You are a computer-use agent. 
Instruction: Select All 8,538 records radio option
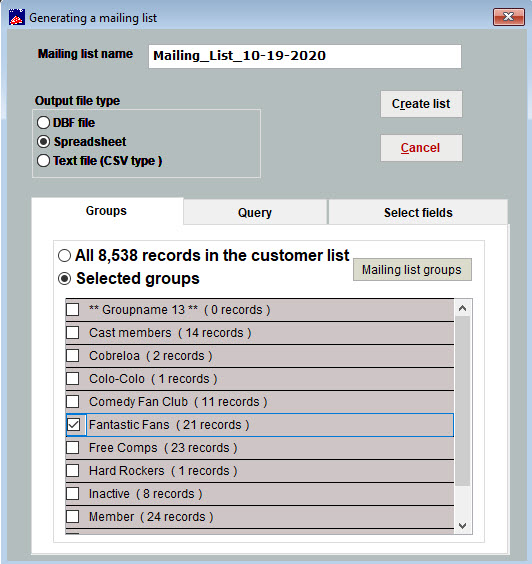click(64, 256)
